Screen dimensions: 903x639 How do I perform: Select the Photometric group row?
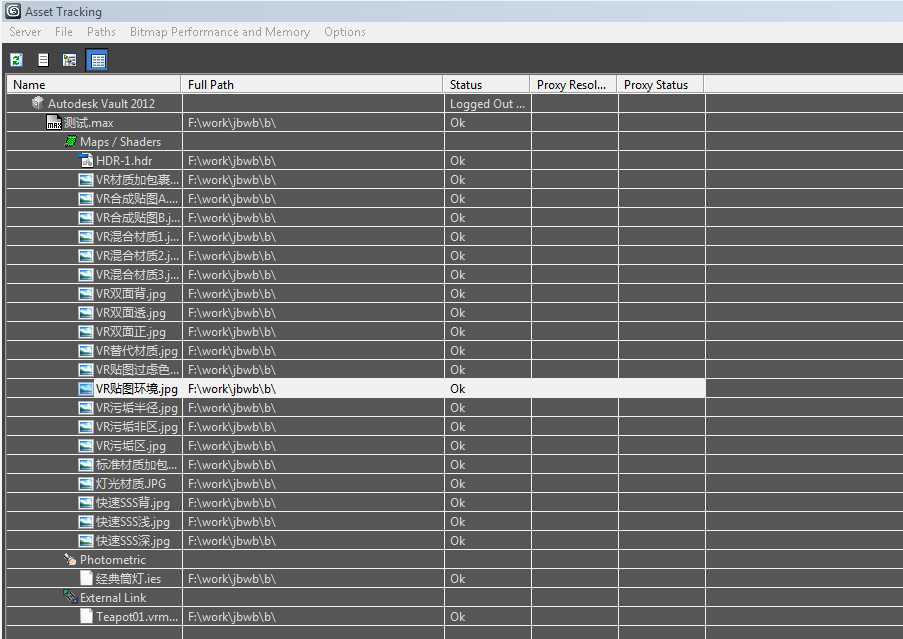356,560
